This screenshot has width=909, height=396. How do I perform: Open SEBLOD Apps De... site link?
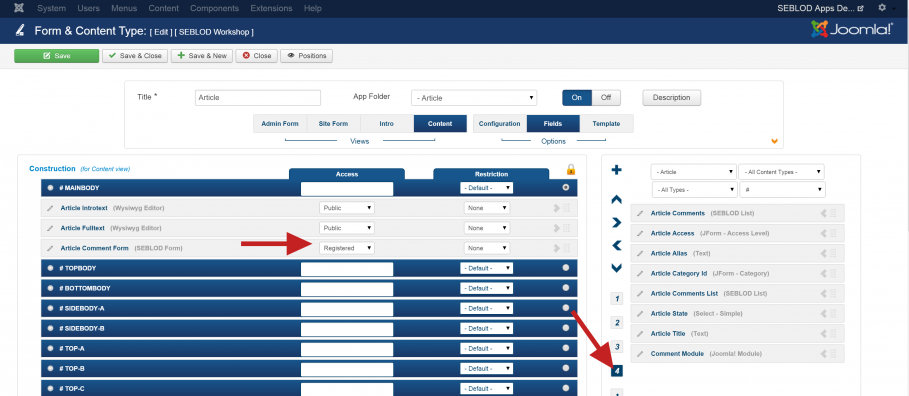(820, 8)
